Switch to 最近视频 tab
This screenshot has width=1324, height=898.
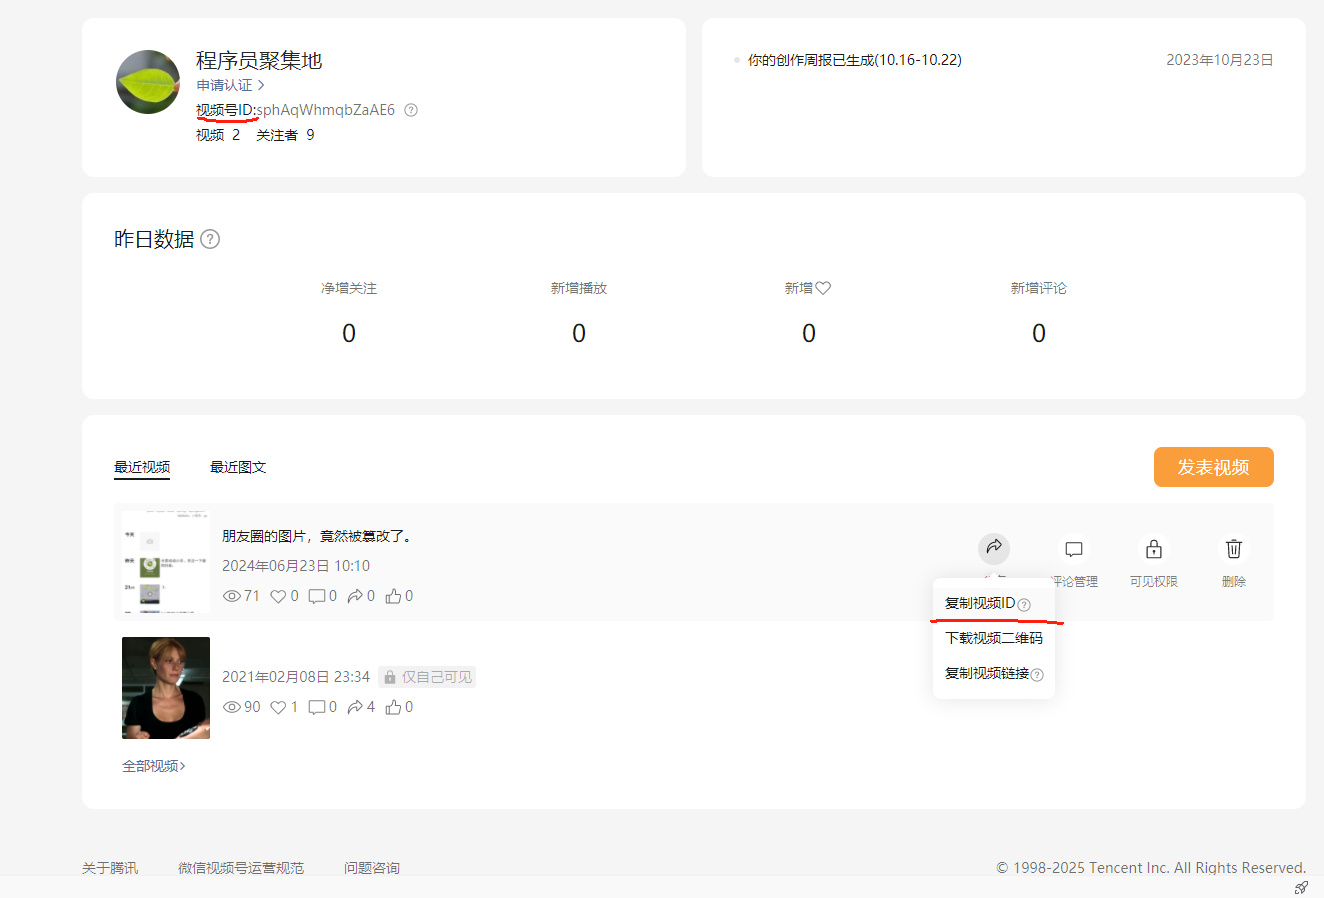[142, 467]
